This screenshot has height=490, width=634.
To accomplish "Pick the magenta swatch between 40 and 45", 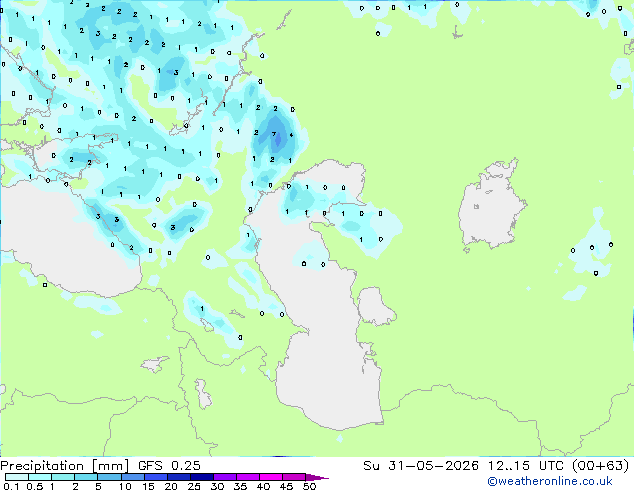I will (271, 477).
